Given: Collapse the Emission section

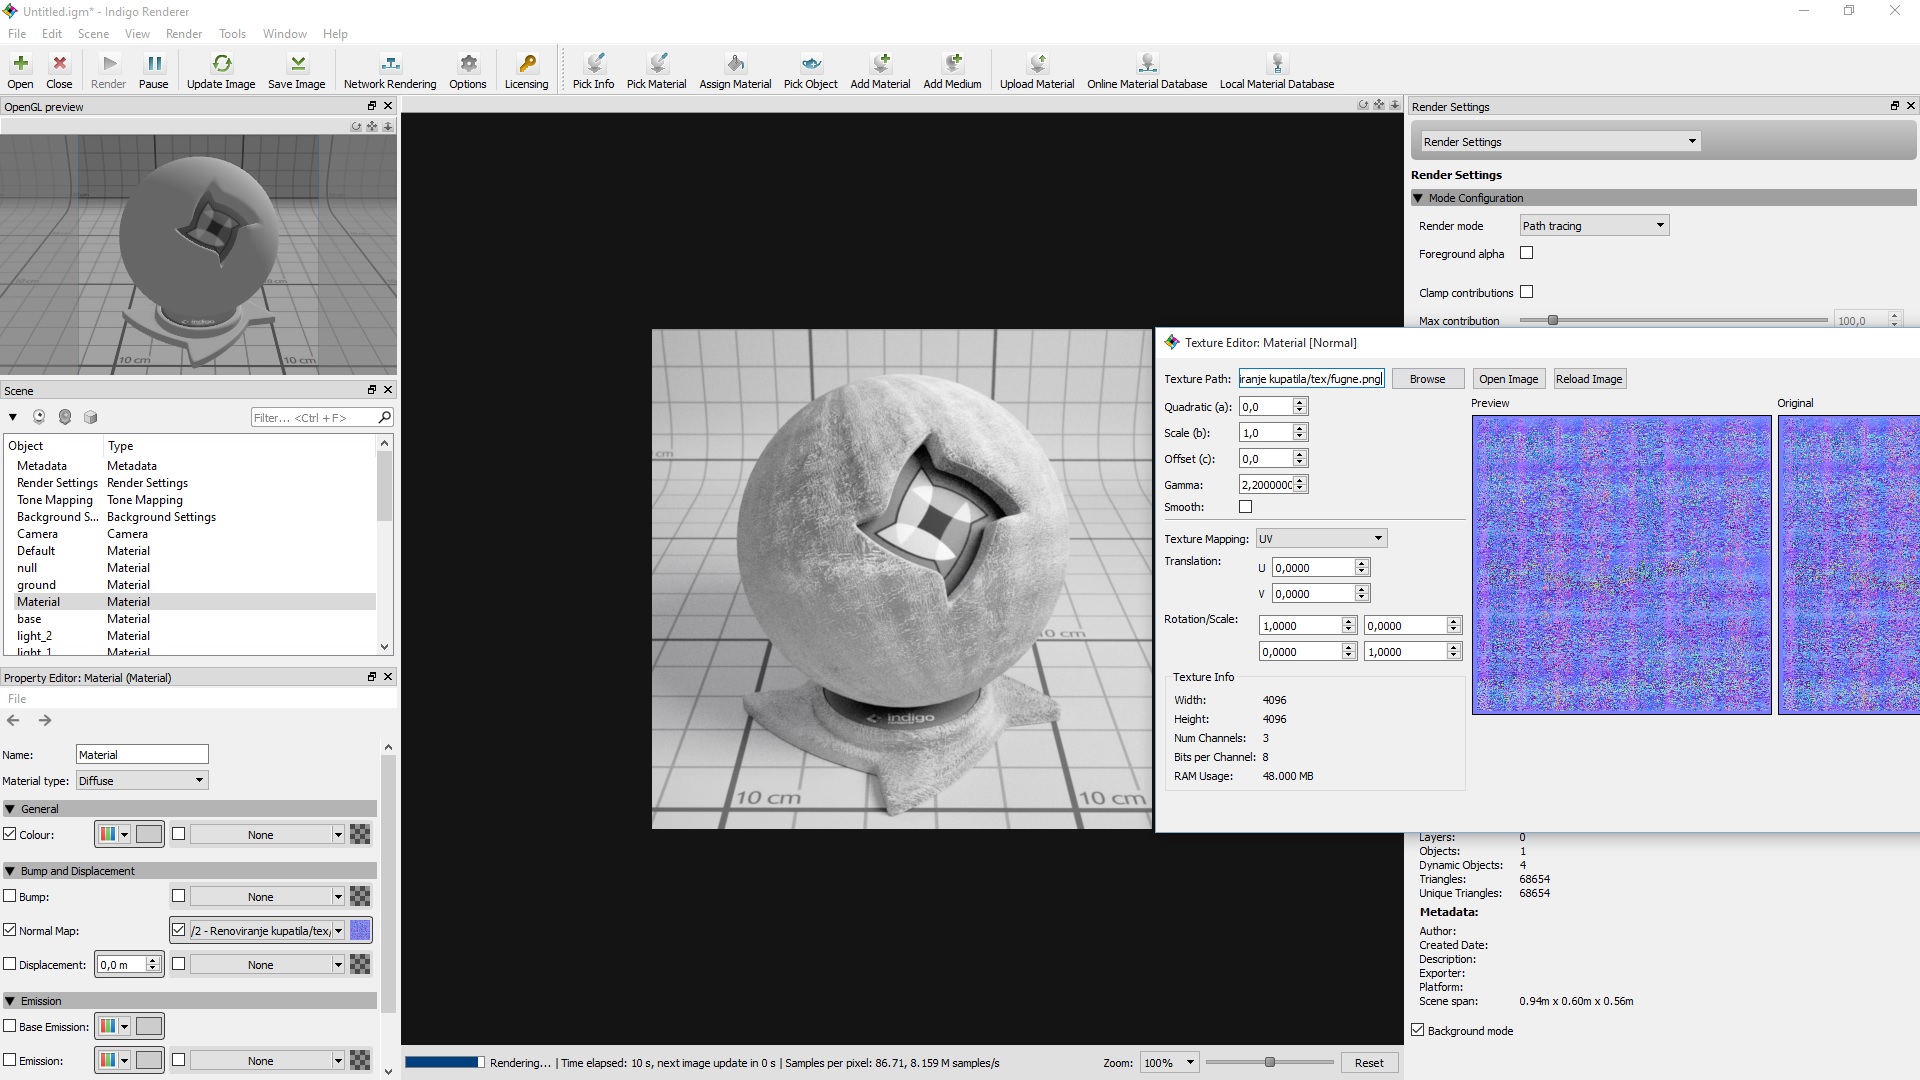Looking at the screenshot, I should tap(10, 1001).
